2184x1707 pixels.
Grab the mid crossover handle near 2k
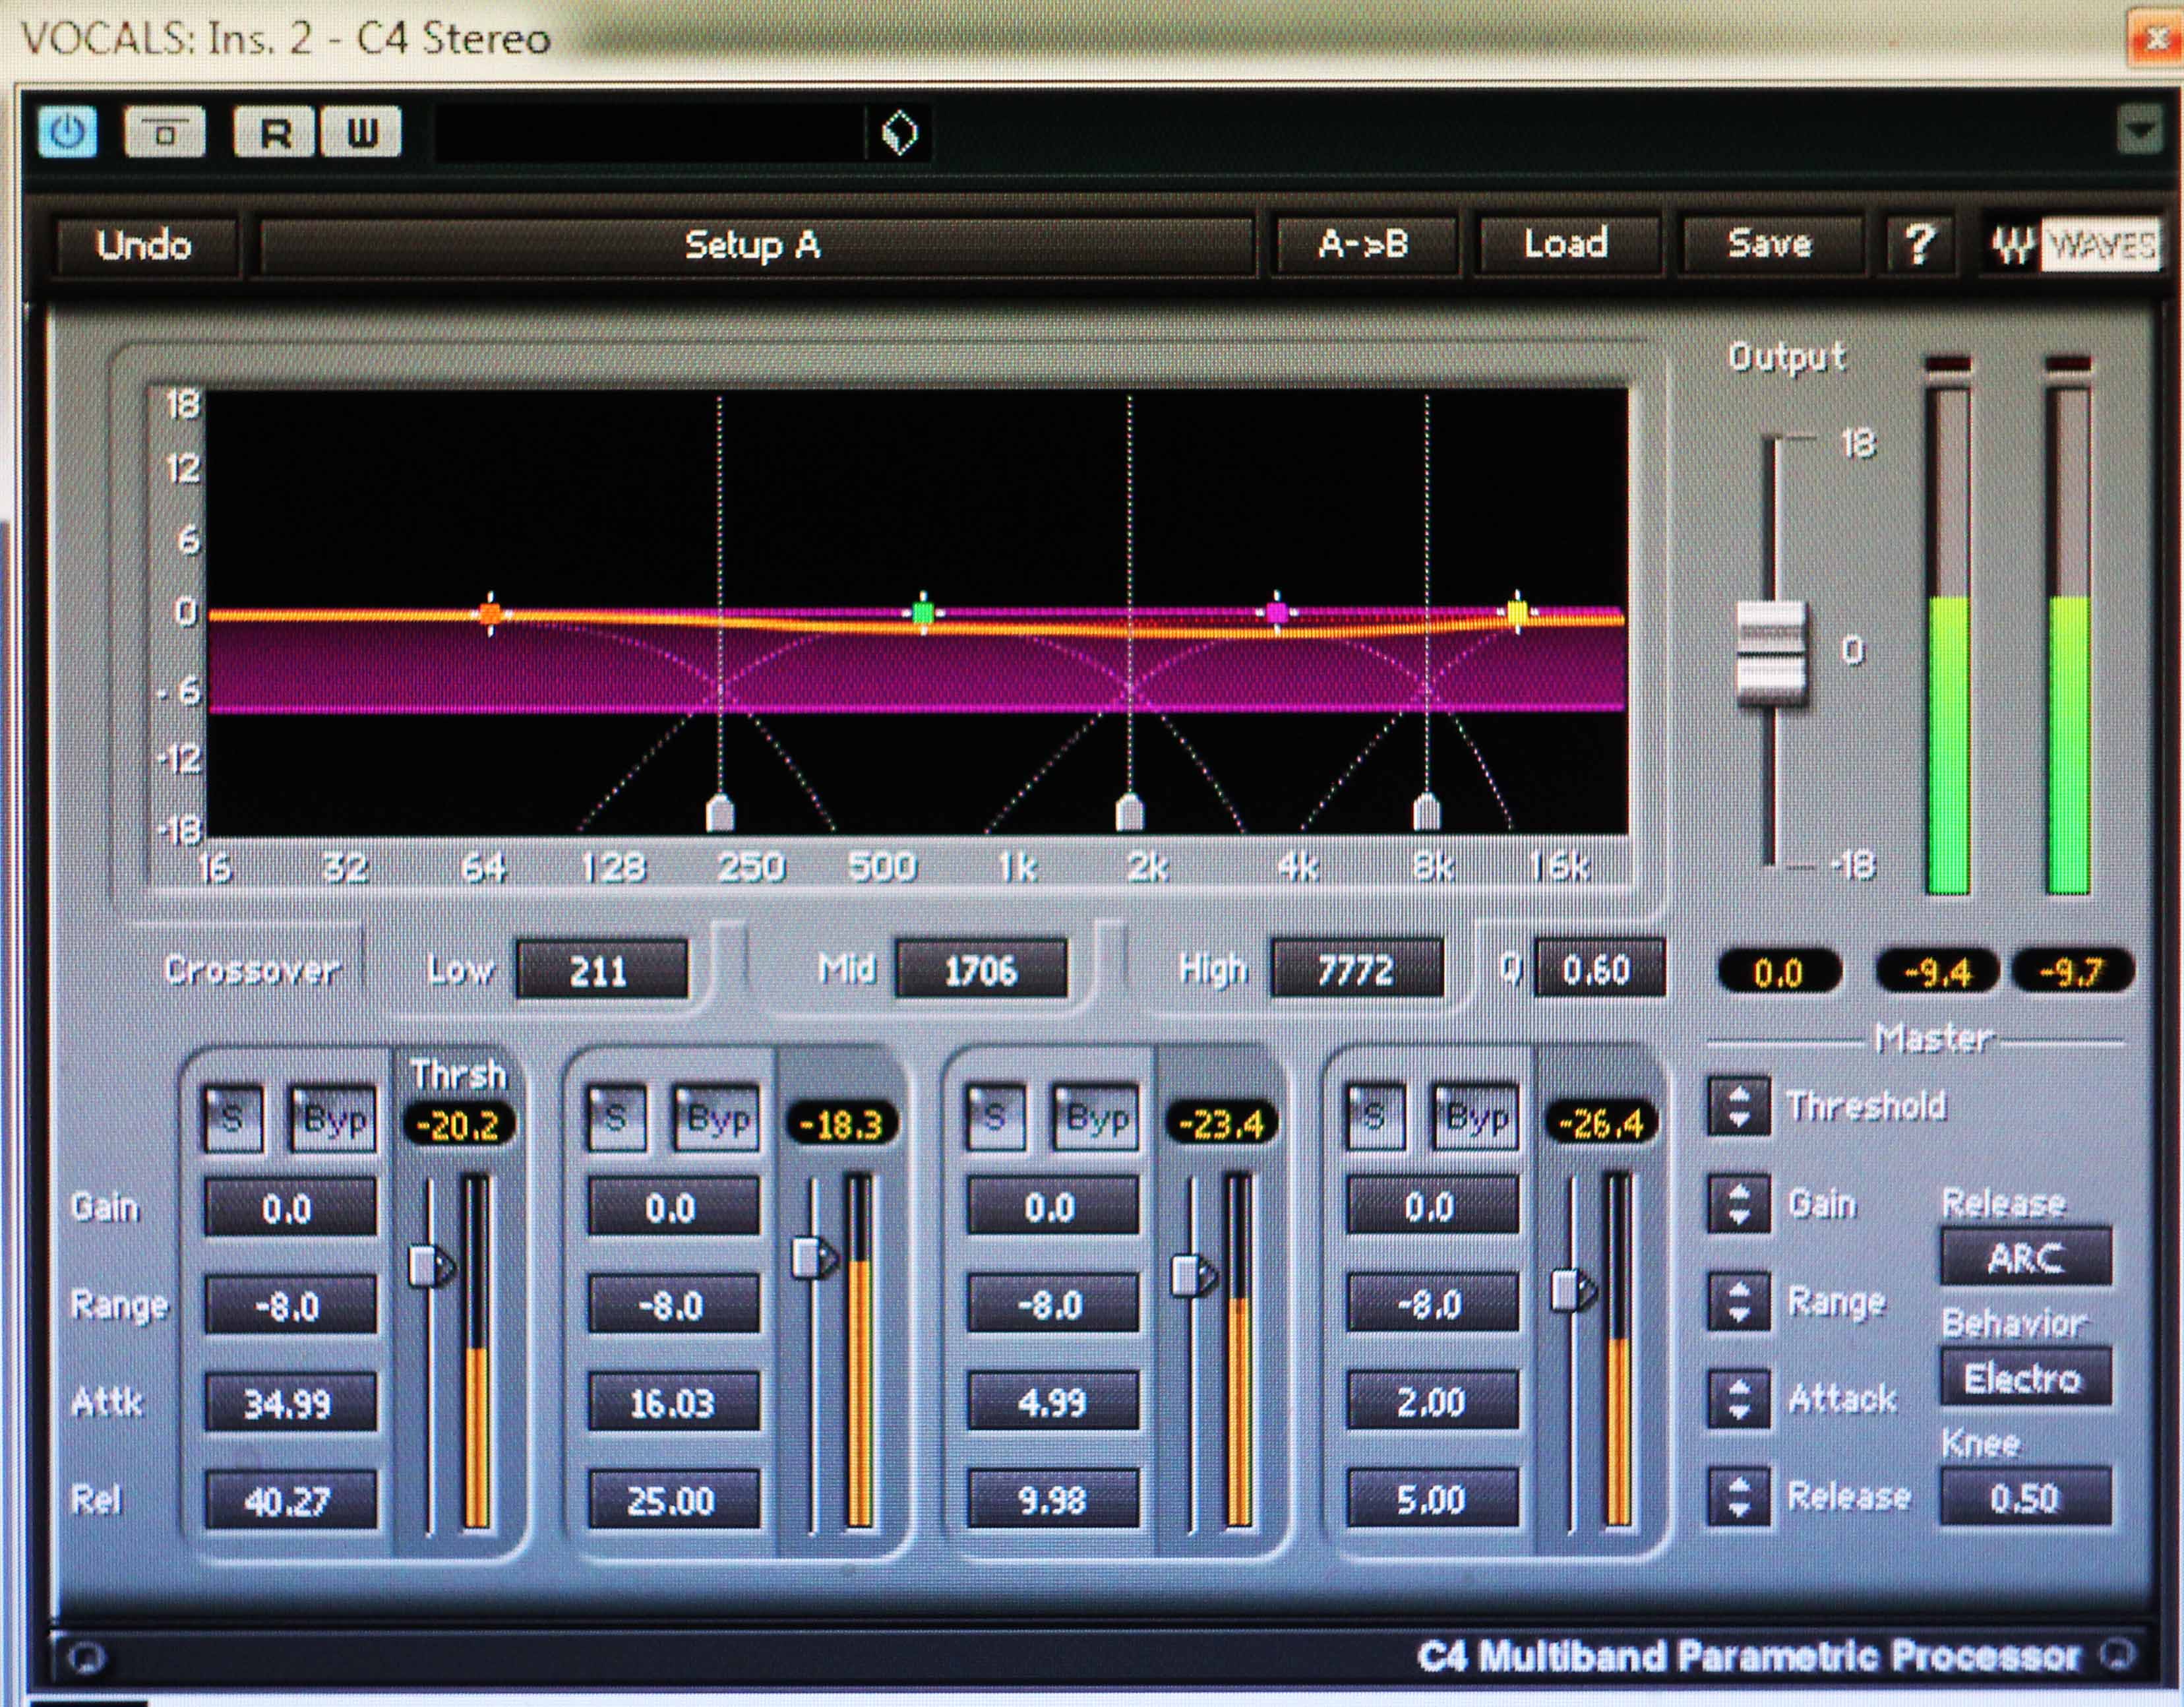point(1130,812)
